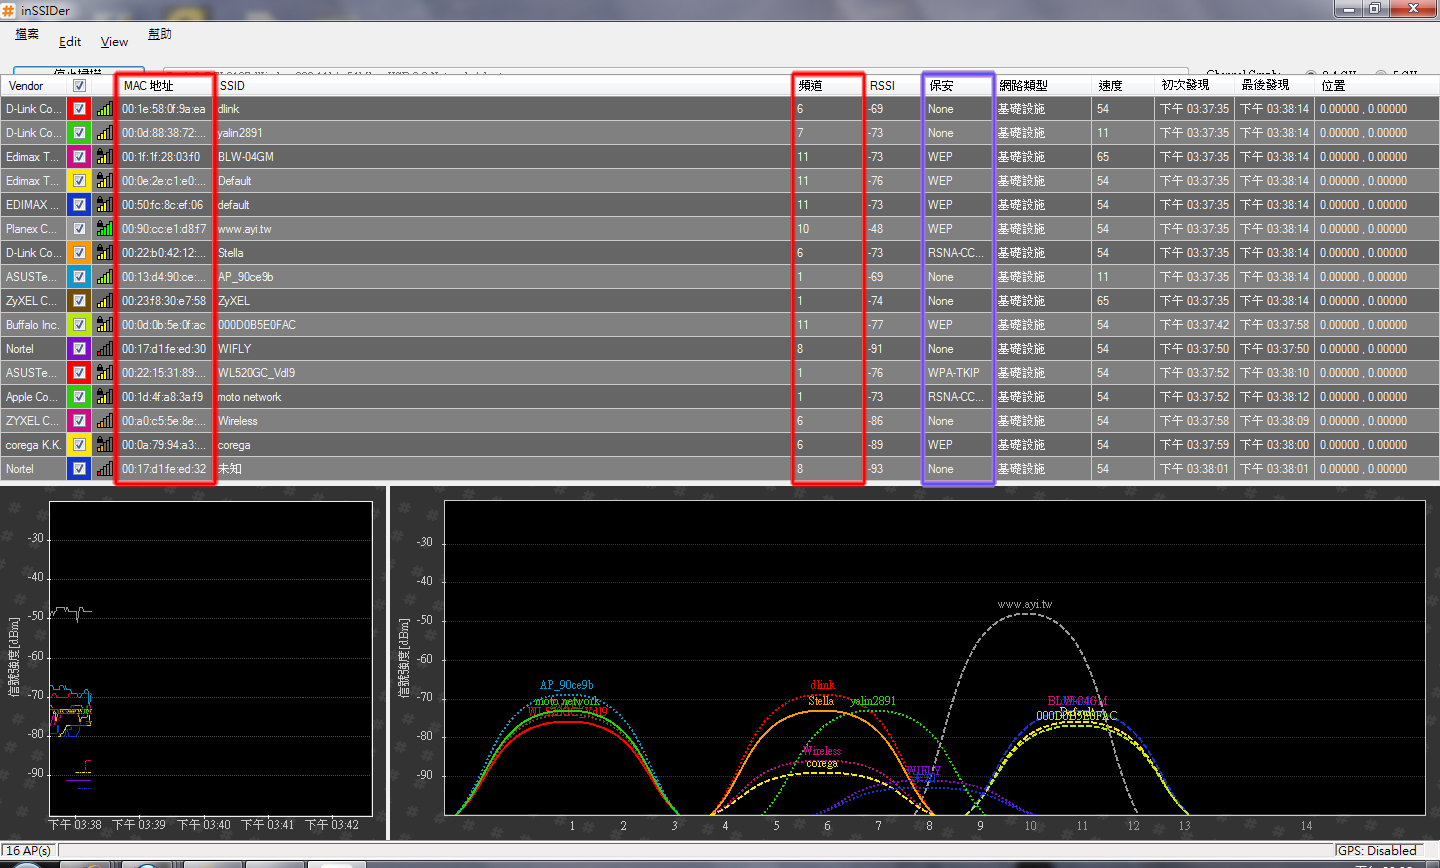This screenshot has width=1440, height=868.
Task: Open the 幫助 menu
Action: 160,34
